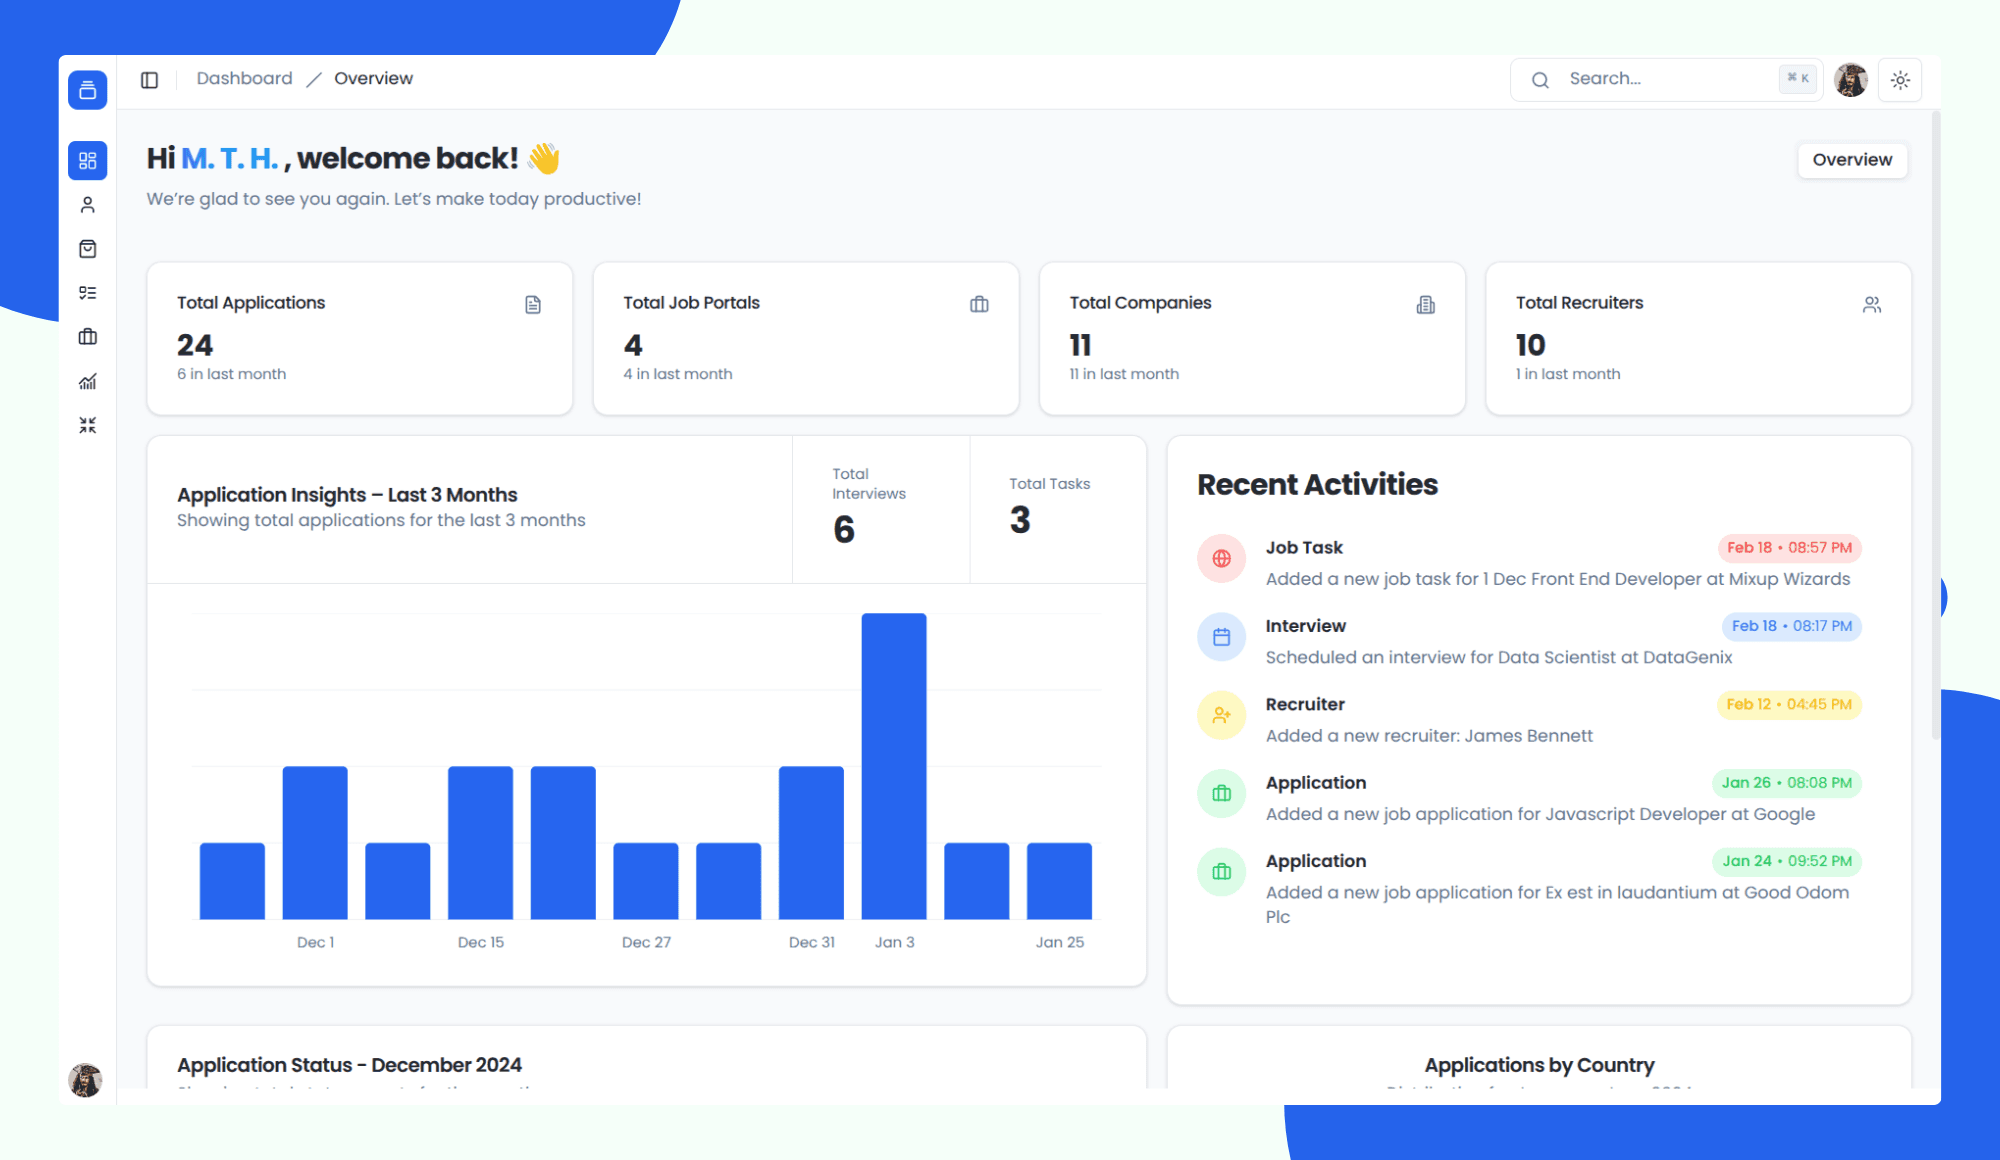This screenshot has width=2000, height=1160.
Task: Open the job portals bag icon
Action: pyautogui.click(x=88, y=249)
